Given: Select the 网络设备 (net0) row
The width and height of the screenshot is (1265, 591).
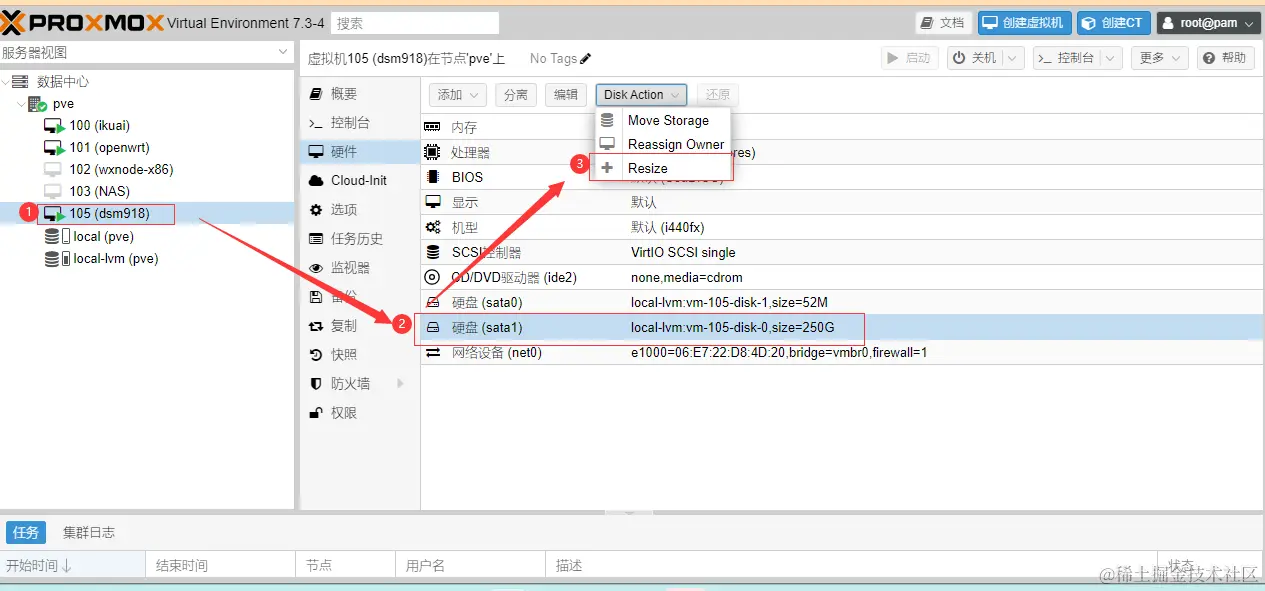Looking at the screenshot, I should 842,352.
